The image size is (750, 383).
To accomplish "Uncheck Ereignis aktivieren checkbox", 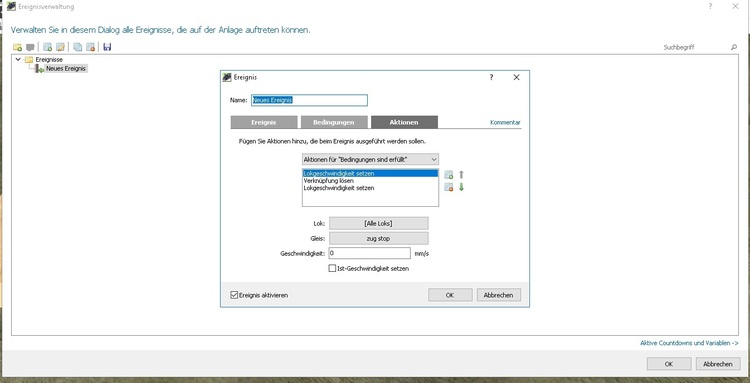I will [x=234, y=295].
